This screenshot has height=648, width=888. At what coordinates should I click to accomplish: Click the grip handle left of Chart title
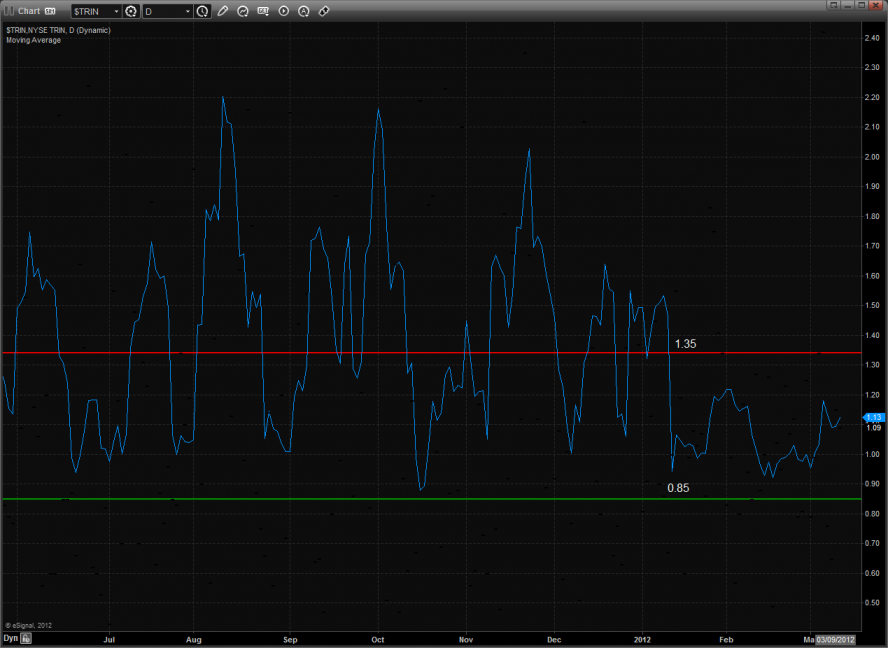point(9,11)
